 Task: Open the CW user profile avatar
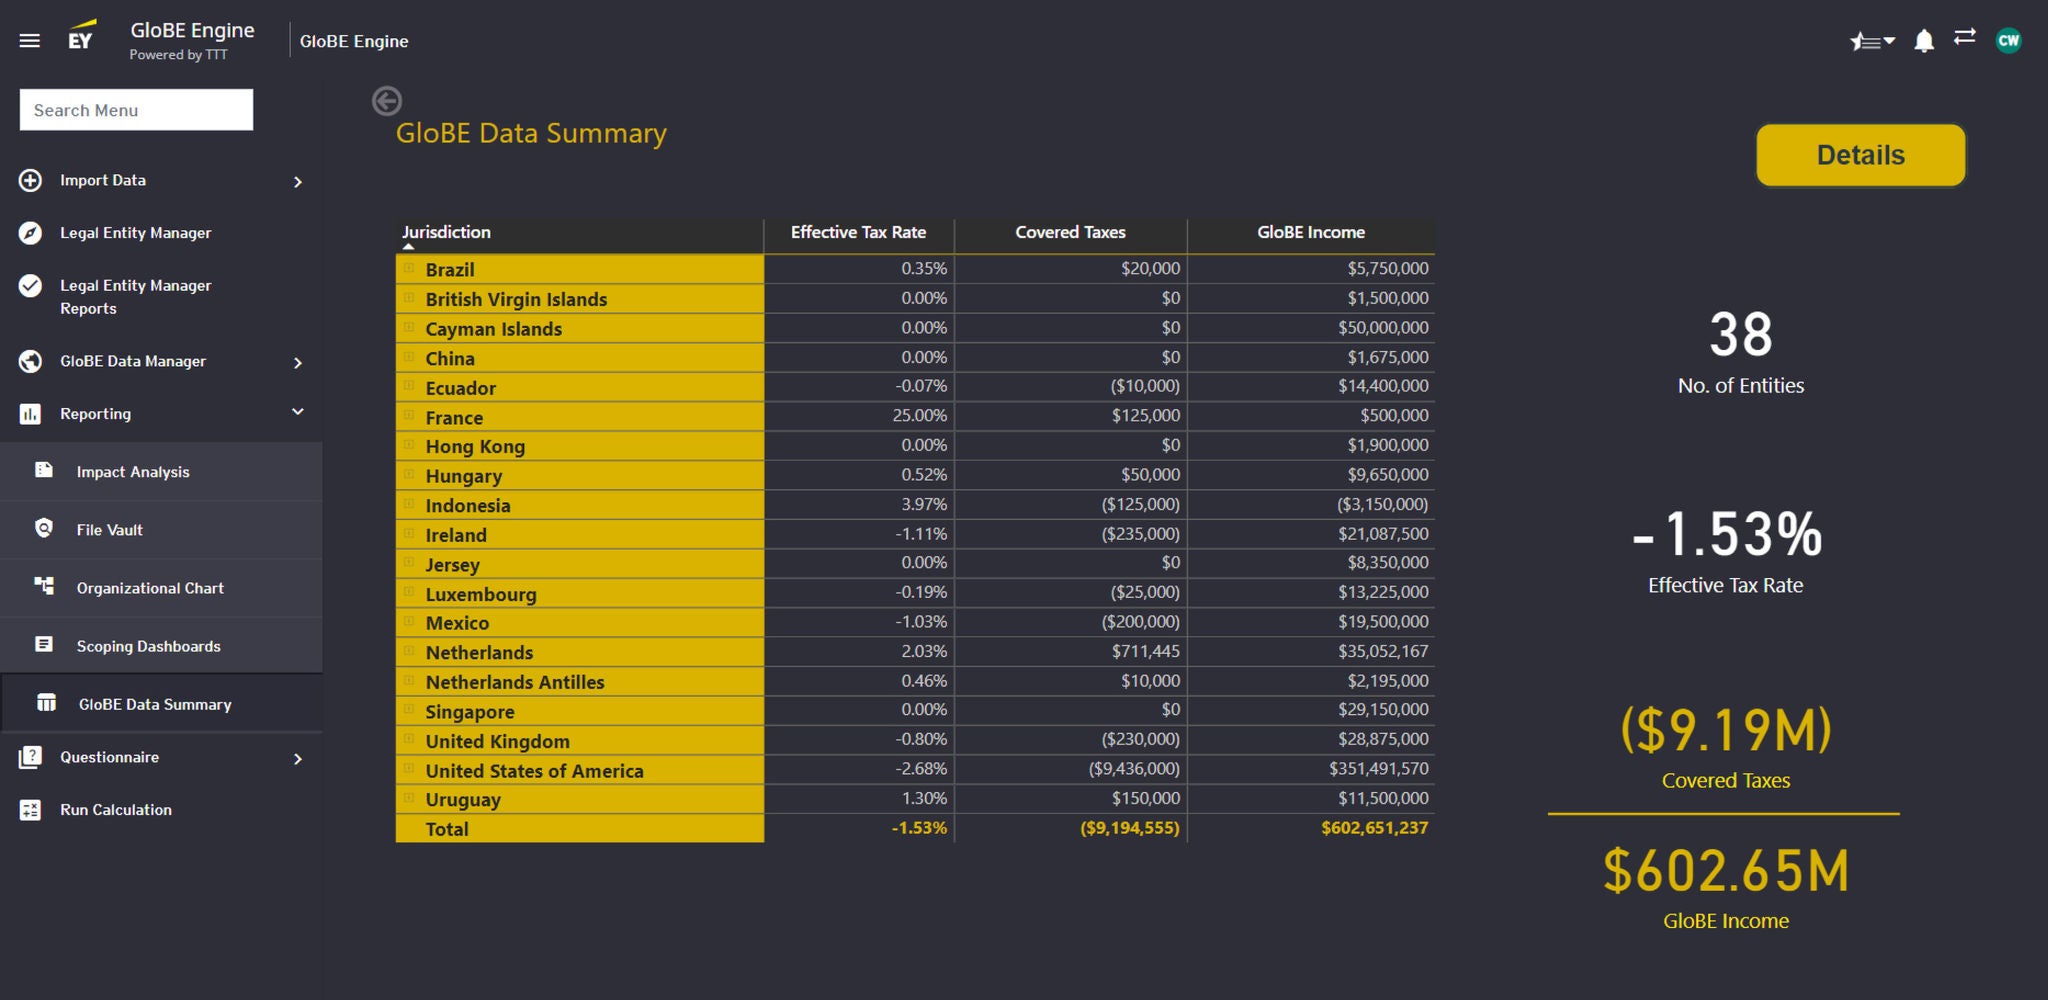point(2008,41)
